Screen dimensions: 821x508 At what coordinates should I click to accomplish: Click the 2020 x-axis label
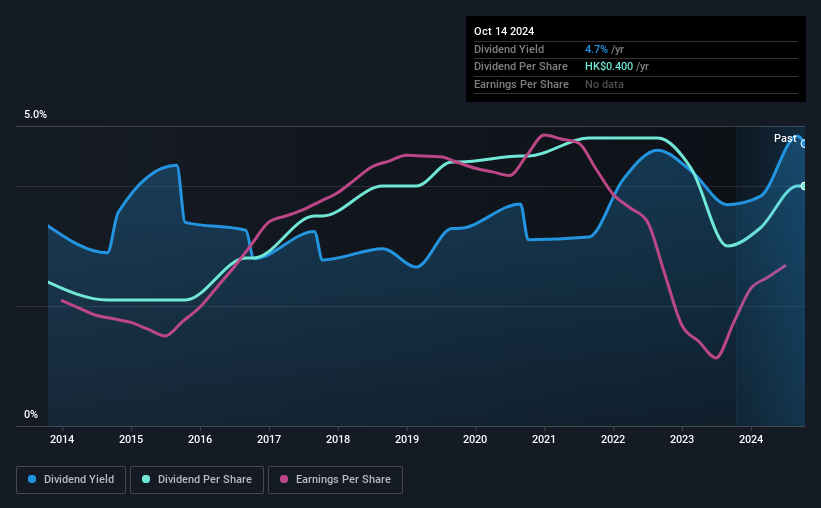tap(475, 439)
